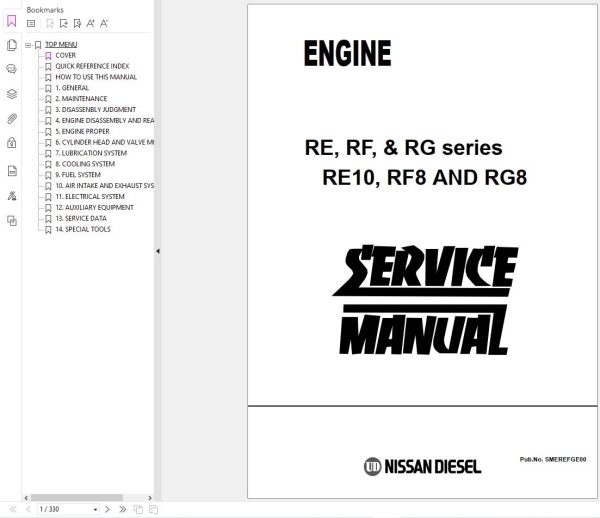Open the Layers panel icon in sidebar
Viewport: 600px width, 518px height.
[11, 94]
